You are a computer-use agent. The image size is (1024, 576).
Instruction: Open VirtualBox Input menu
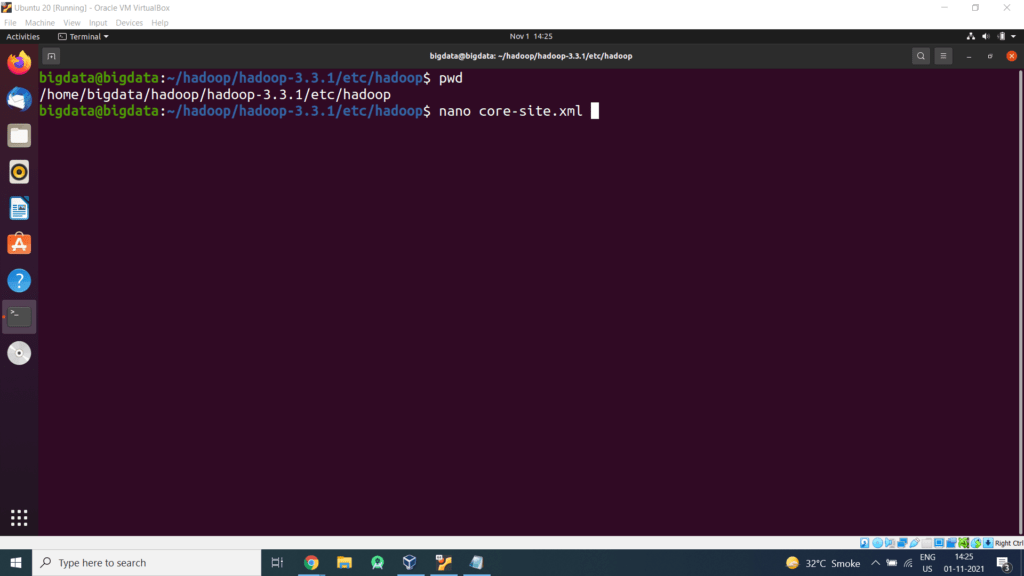[x=98, y=23]
